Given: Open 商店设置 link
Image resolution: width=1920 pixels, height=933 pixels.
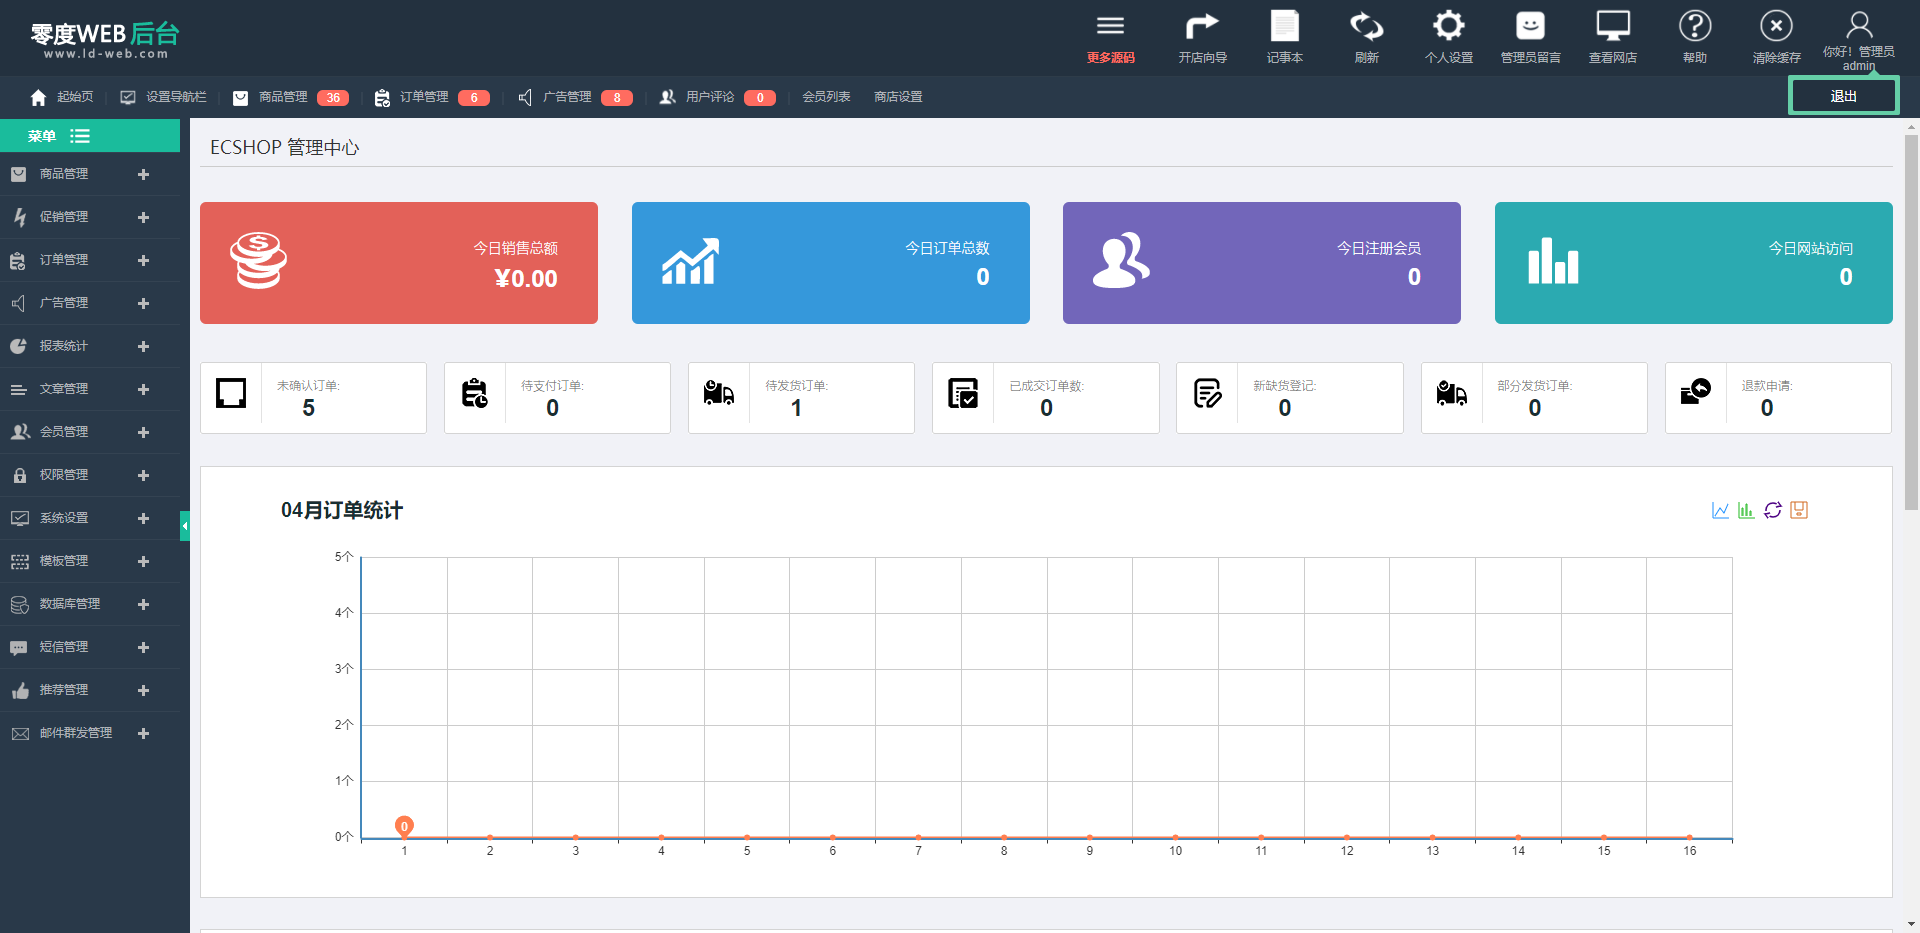Looking at the screenshot, I should [898, 97].
